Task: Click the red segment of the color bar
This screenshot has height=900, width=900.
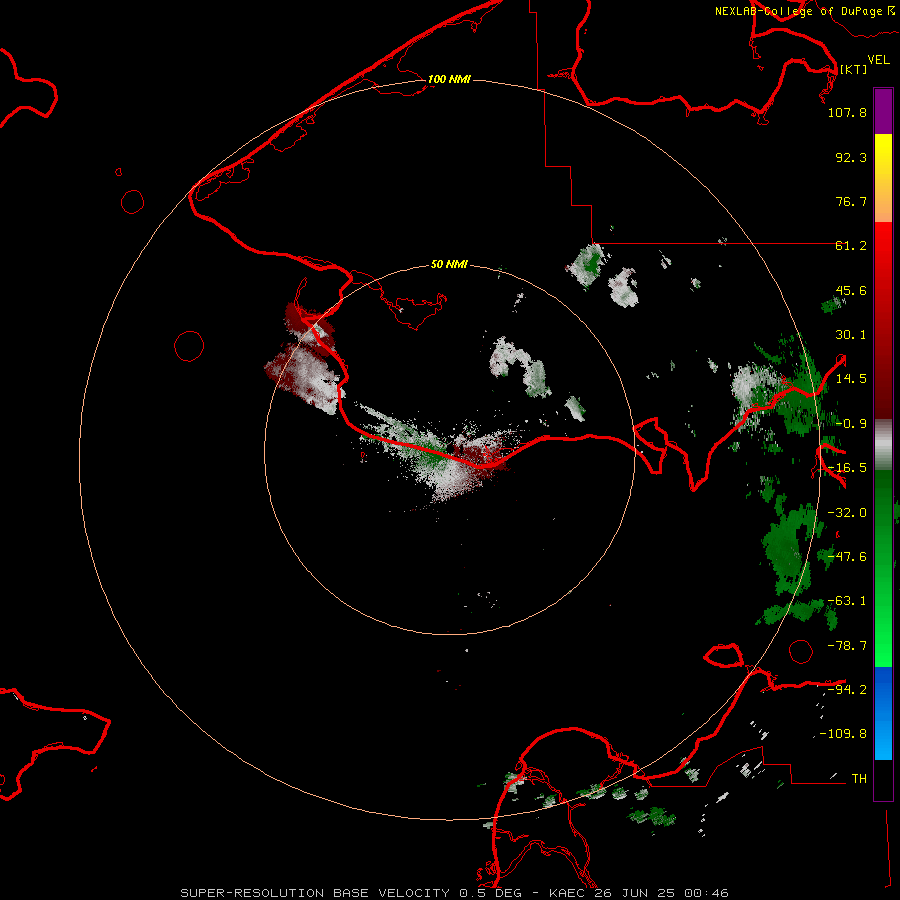Action: pos(883,320)
